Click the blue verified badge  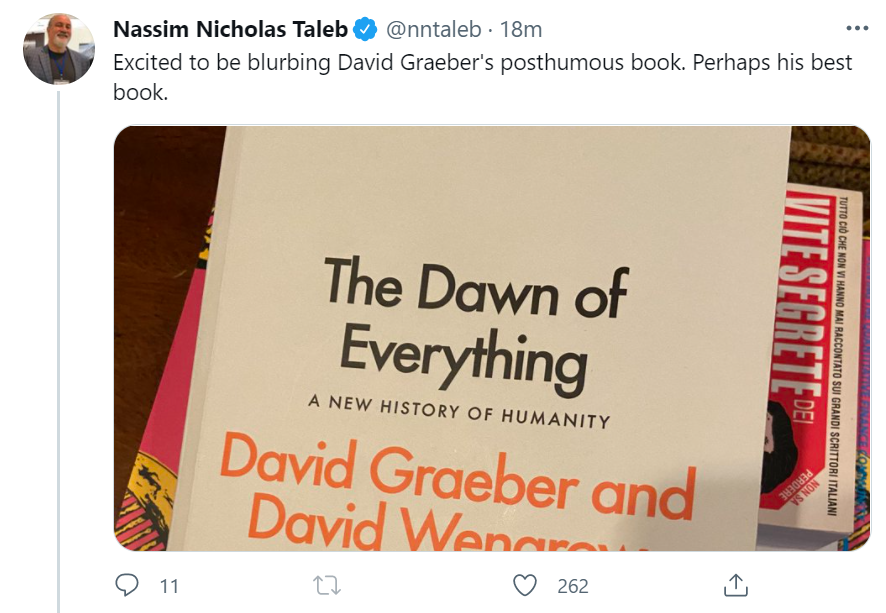click(363, 29)
